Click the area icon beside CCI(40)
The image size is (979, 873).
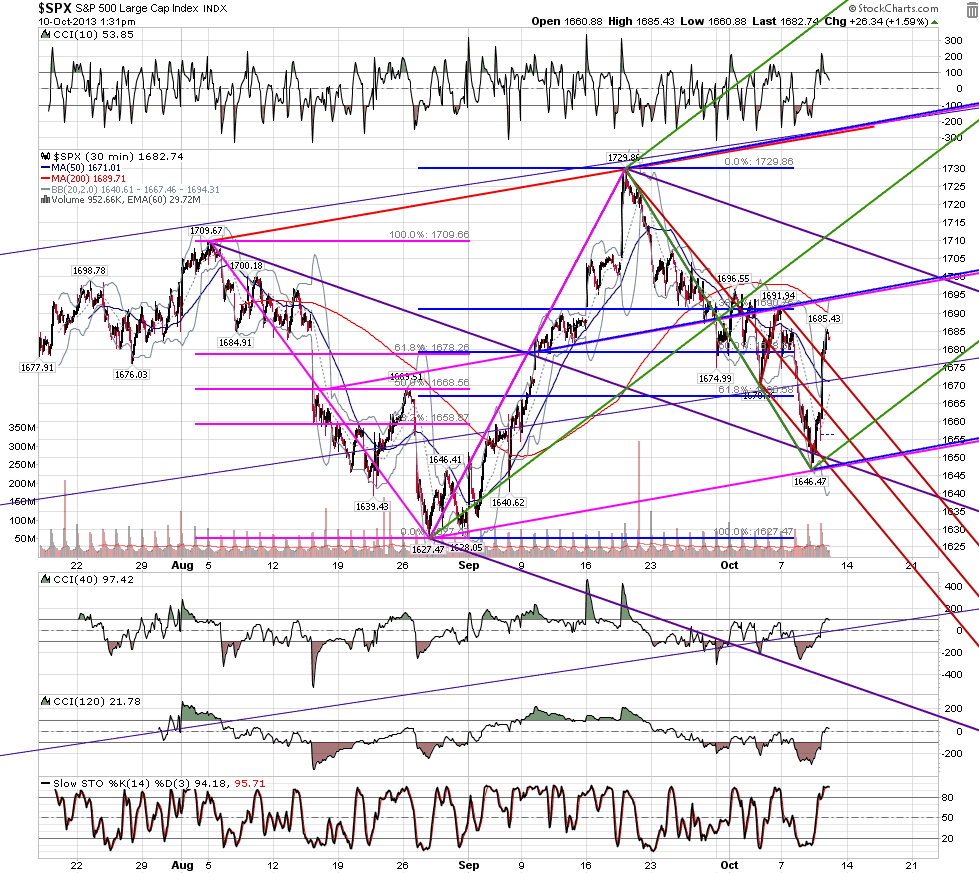[45, 580]
